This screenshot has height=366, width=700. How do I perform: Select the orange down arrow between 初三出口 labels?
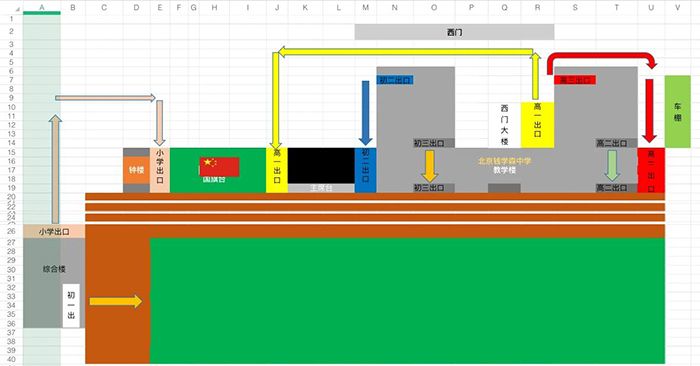coord(429,166)
